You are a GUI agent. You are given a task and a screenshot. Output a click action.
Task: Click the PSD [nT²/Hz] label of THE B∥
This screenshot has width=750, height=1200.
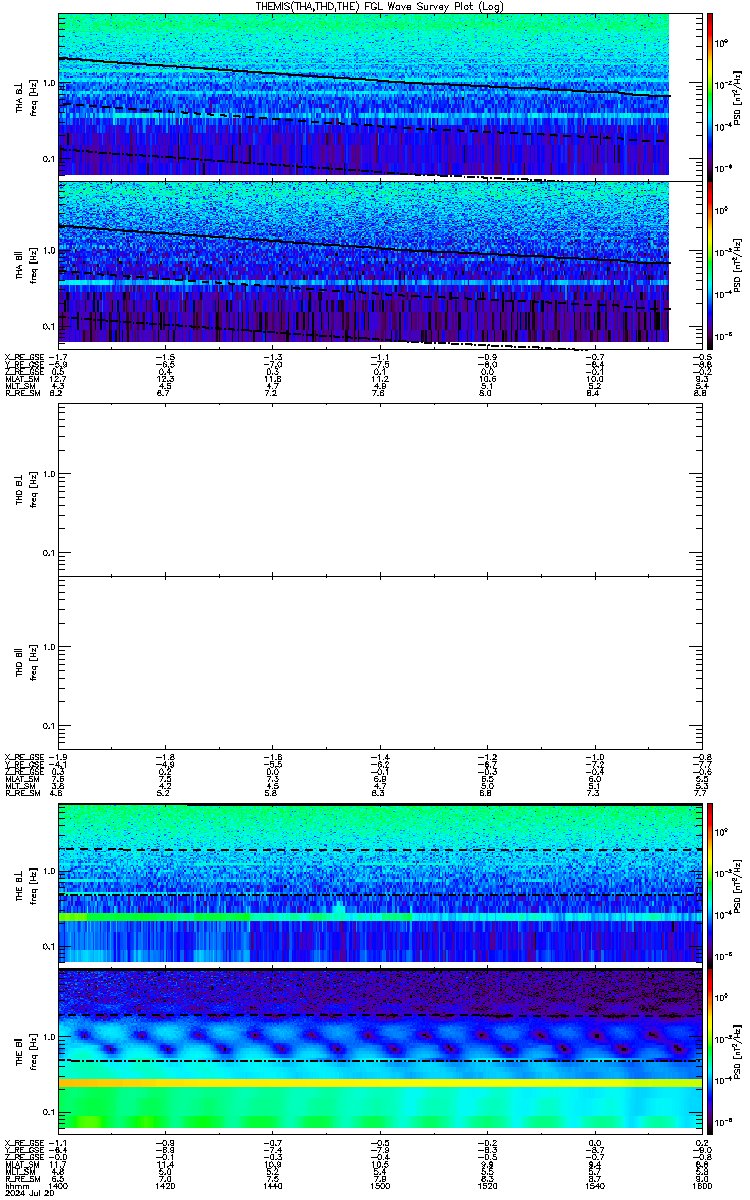[739, 1050]
